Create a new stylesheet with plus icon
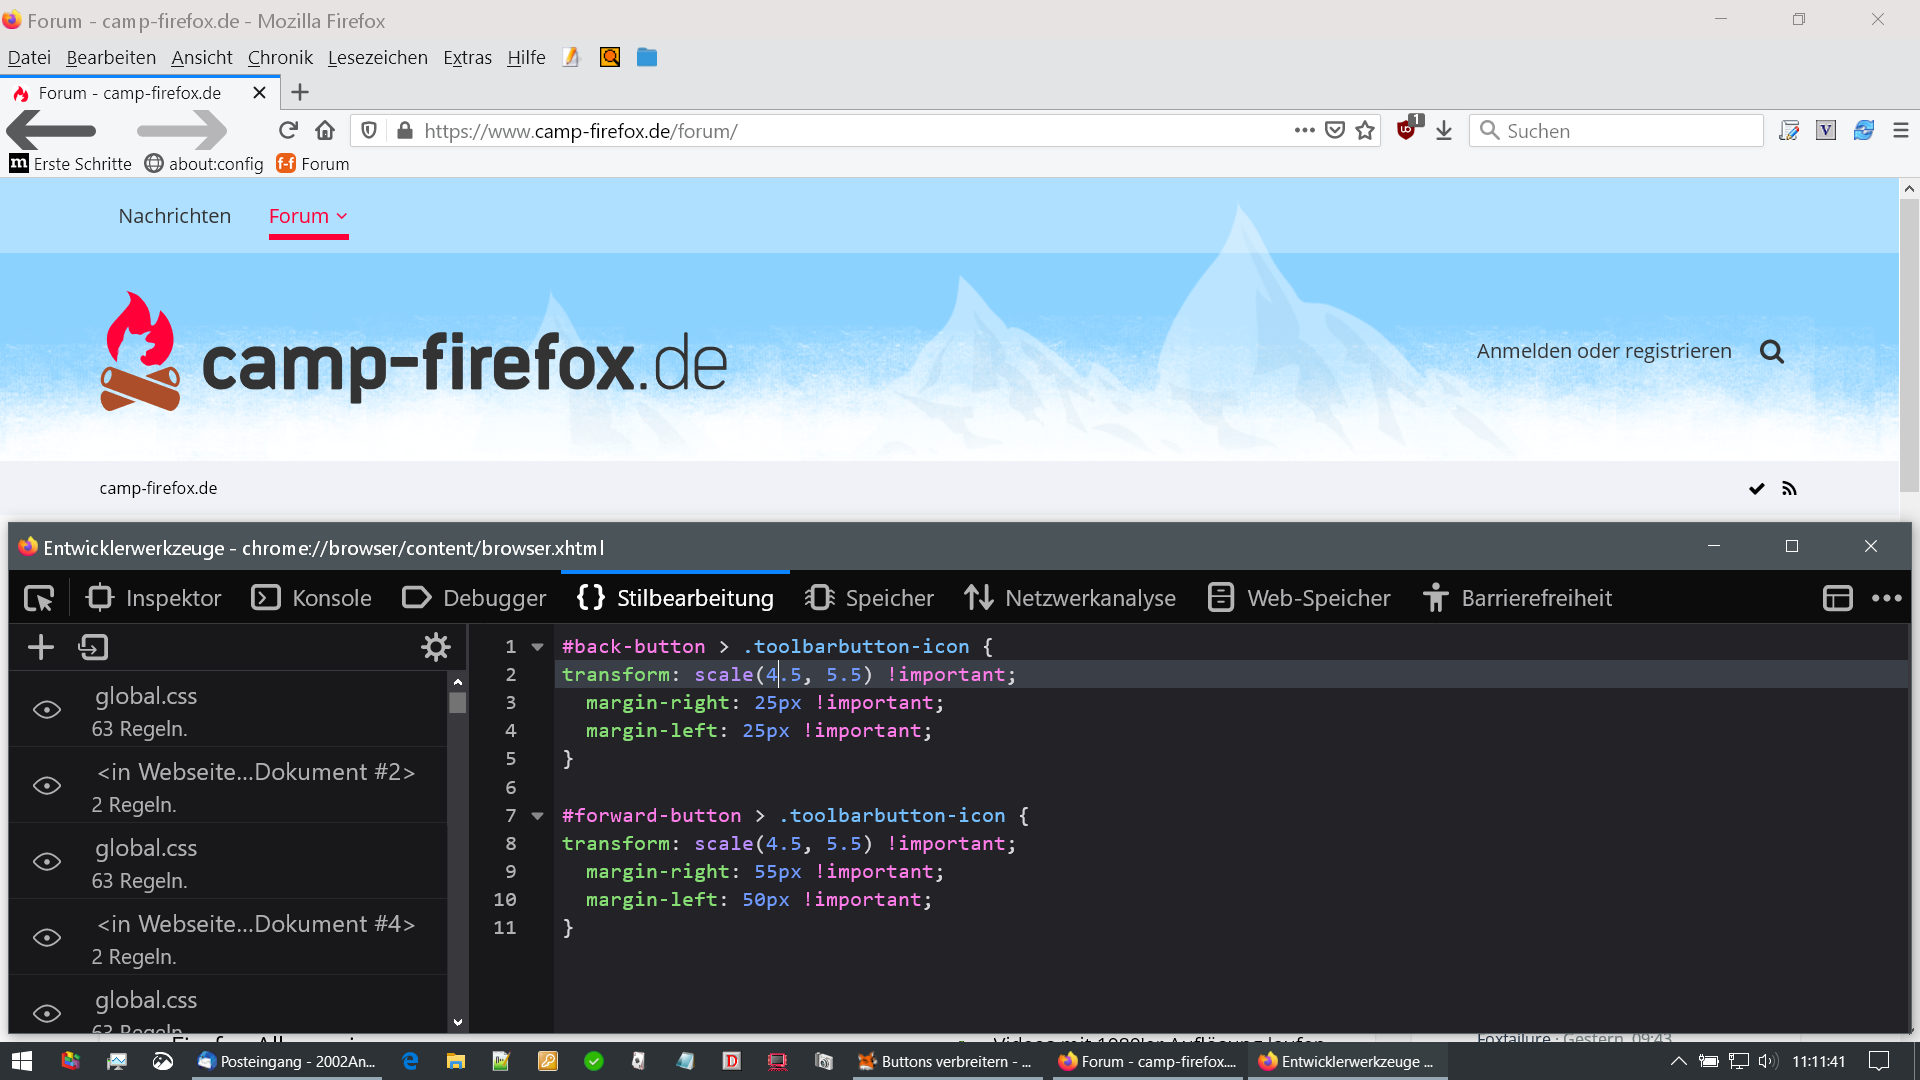Image resolution: width=1920 pixels, height=1080 pixels. (41, 647)
